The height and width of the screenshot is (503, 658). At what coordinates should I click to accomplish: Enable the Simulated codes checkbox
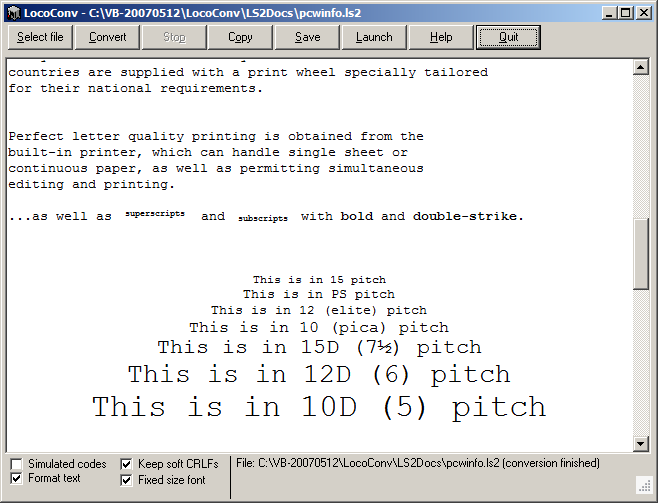pos(17,464)
